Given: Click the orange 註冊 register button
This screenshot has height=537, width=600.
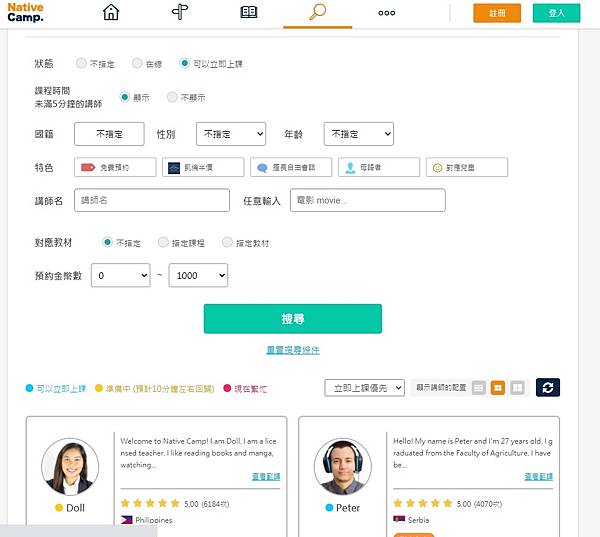Looking at the screenshot, I should 497,13.
